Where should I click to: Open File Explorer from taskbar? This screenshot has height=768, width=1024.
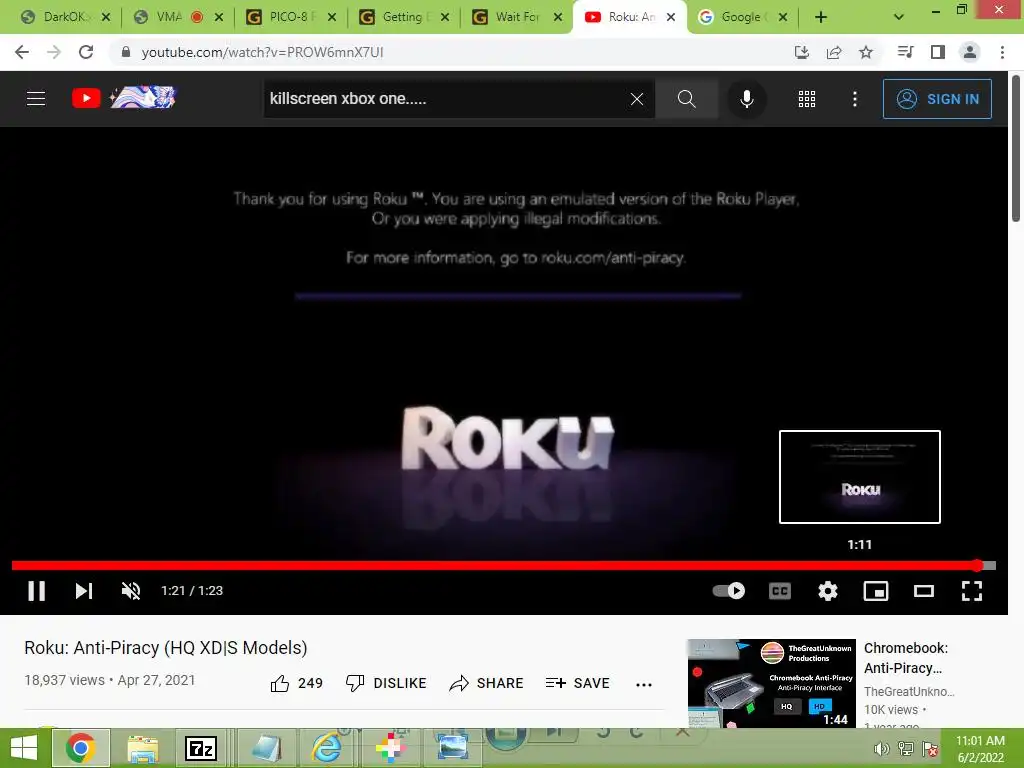click(x=142, y=748)
